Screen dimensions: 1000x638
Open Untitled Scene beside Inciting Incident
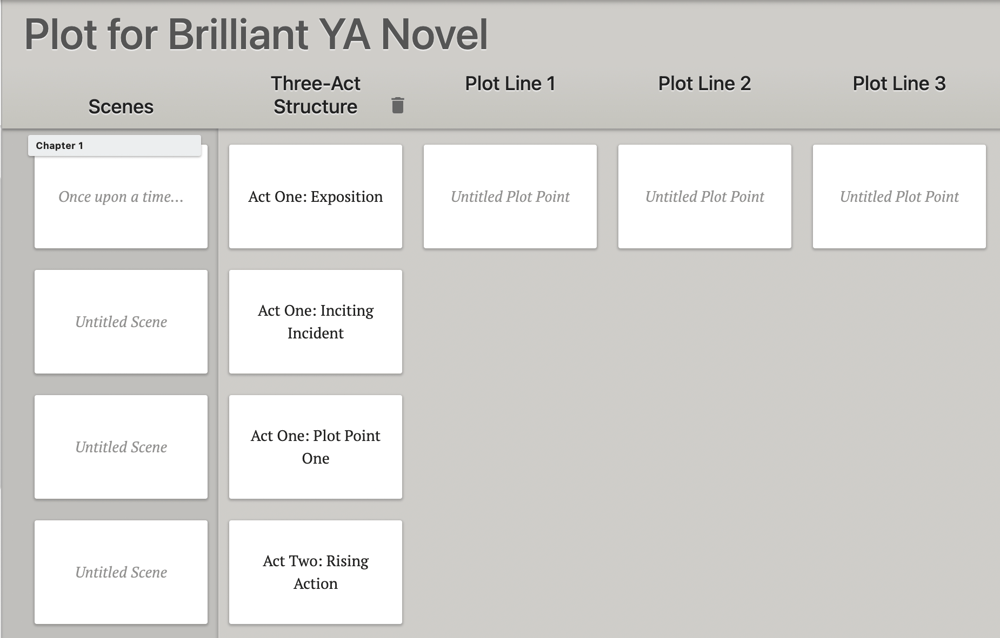coord(121,322)
